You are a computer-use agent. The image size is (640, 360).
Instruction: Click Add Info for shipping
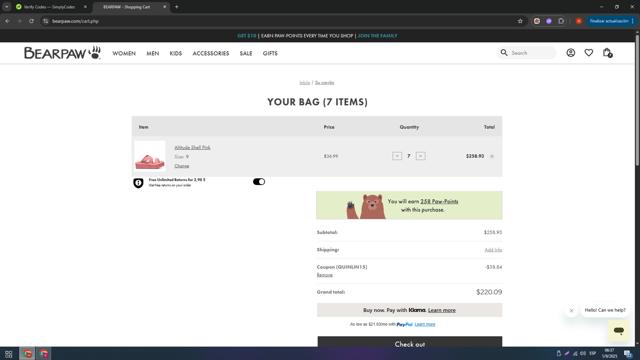click(x=493, y=250)
